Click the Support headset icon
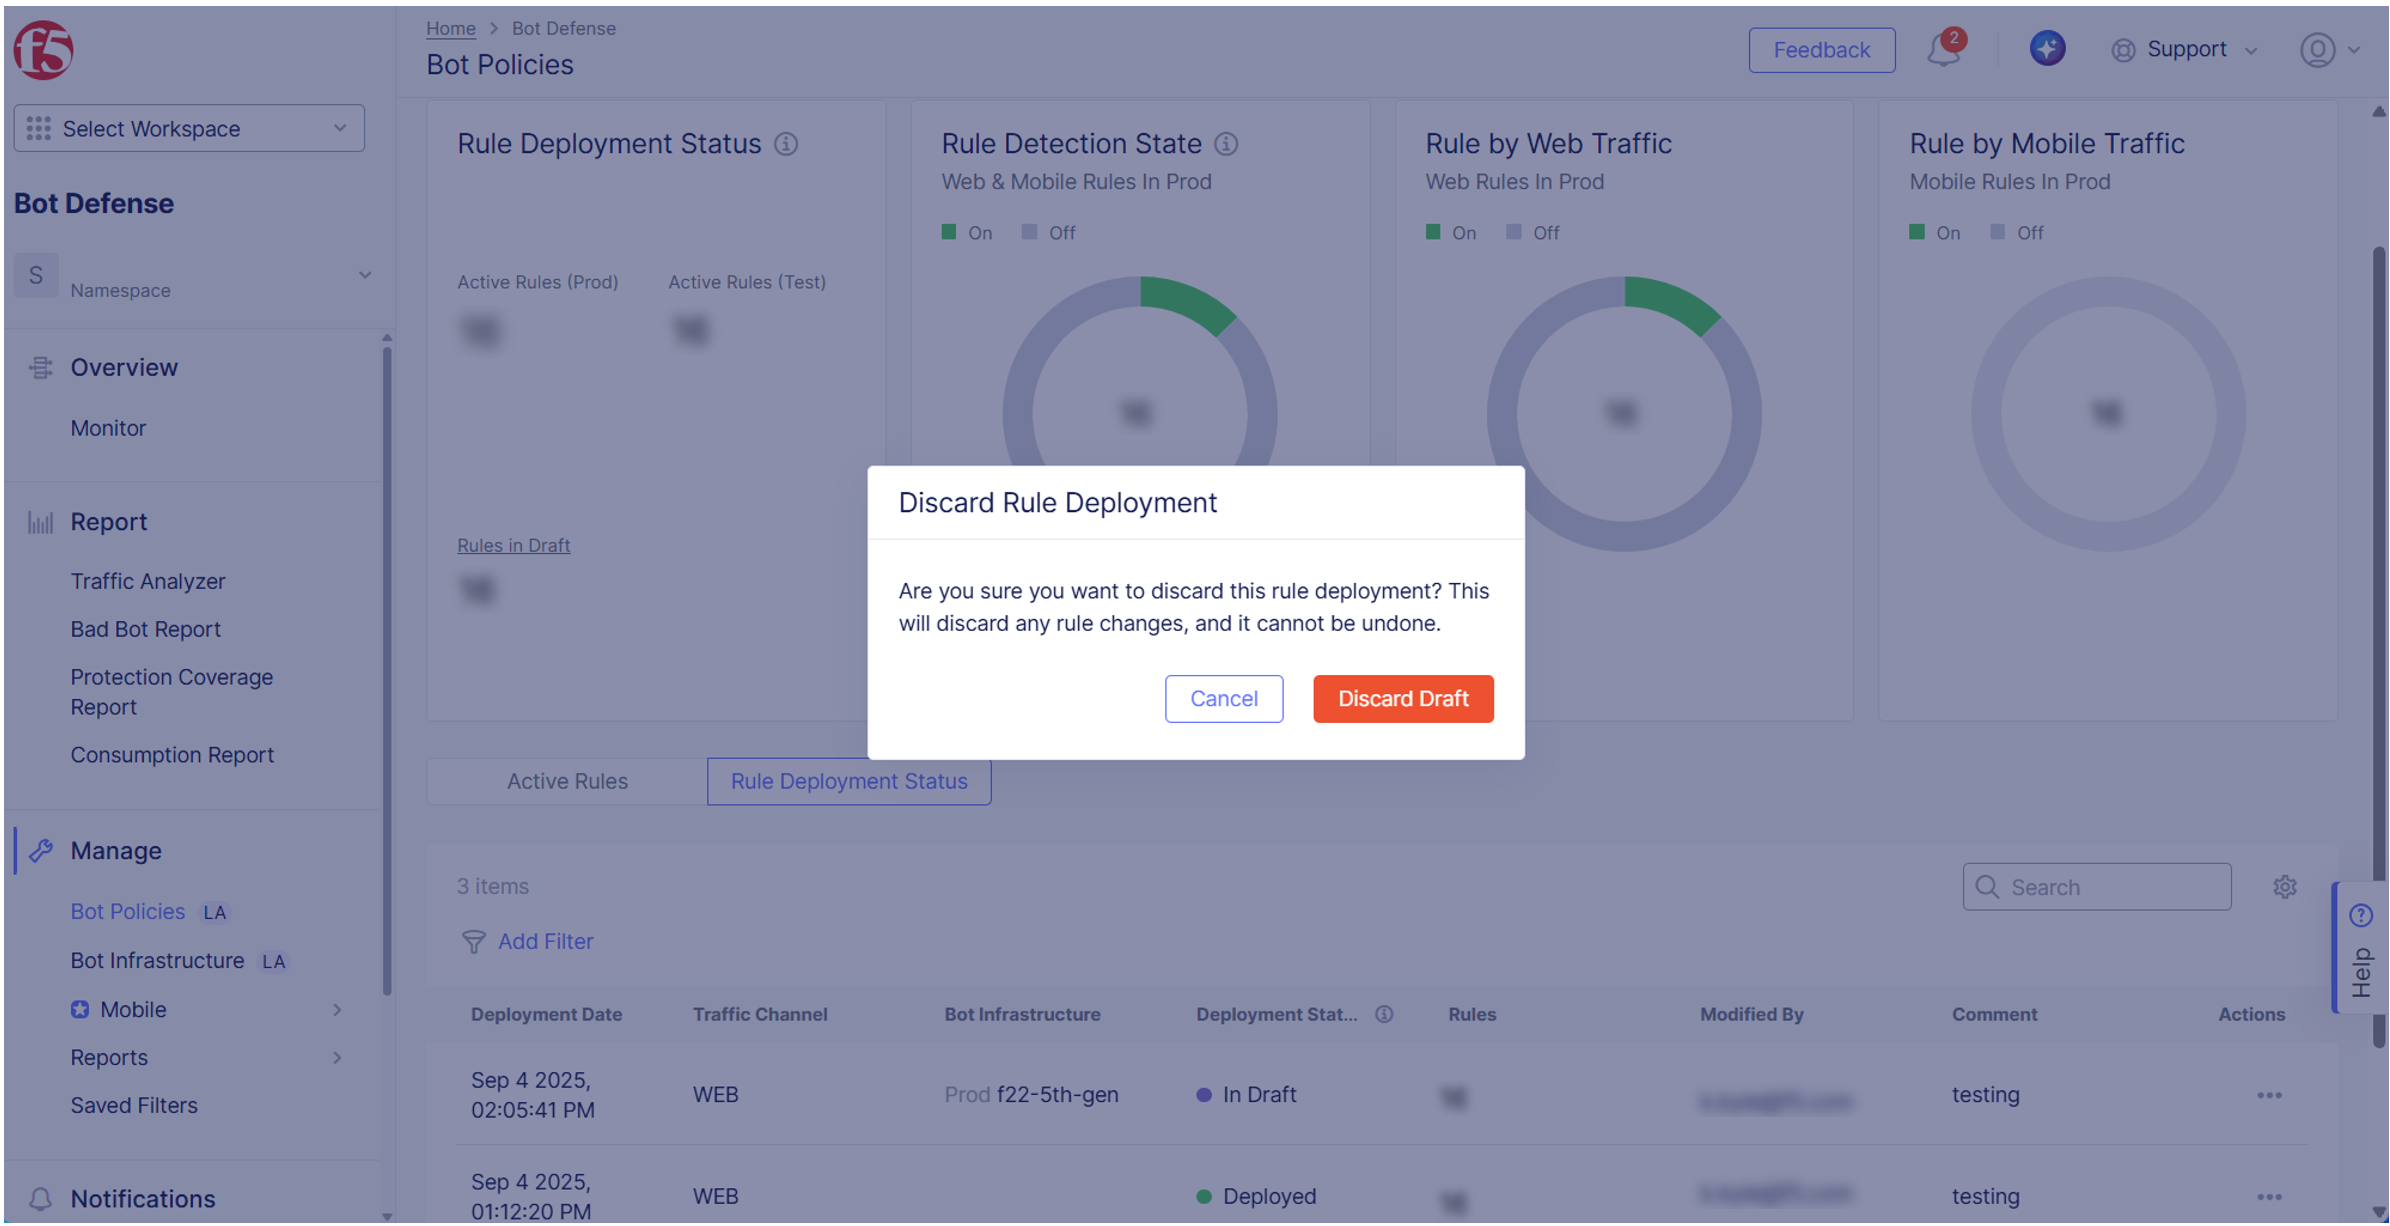Image resolution: width=2390 pixels, height=1226 pixels. pos(2122,49)
